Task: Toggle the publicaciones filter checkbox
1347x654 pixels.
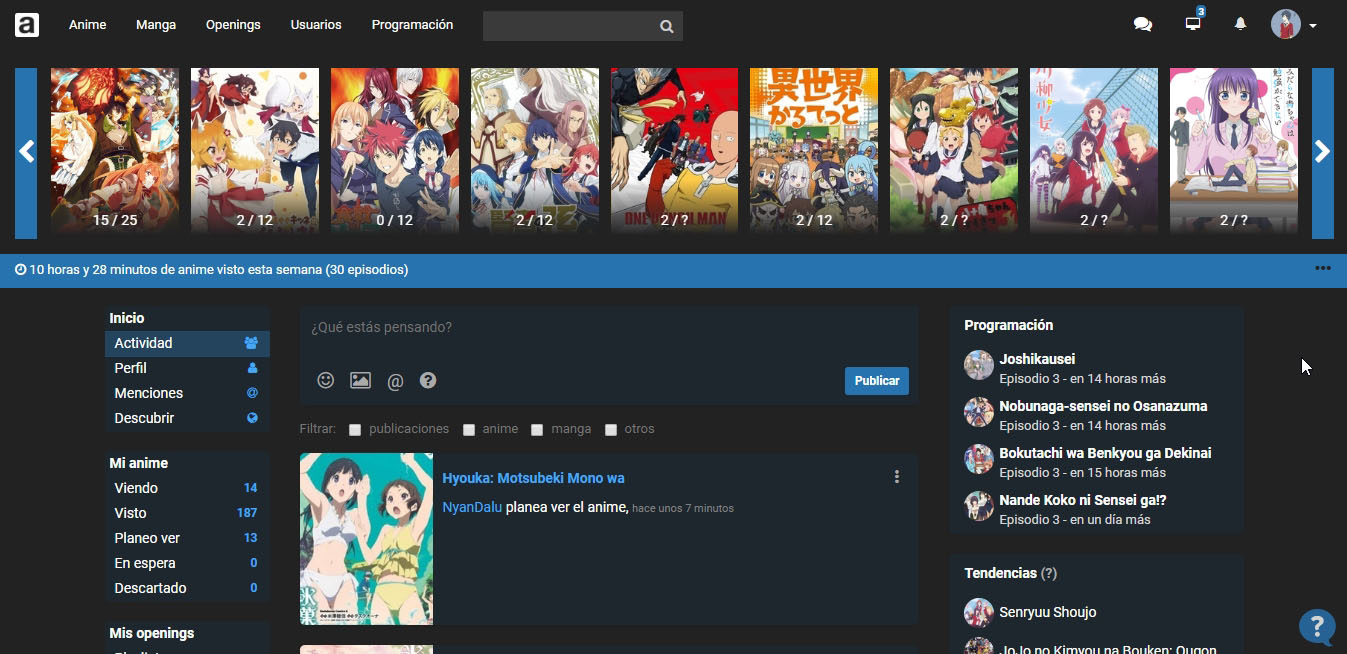Action: coord(355,430)
